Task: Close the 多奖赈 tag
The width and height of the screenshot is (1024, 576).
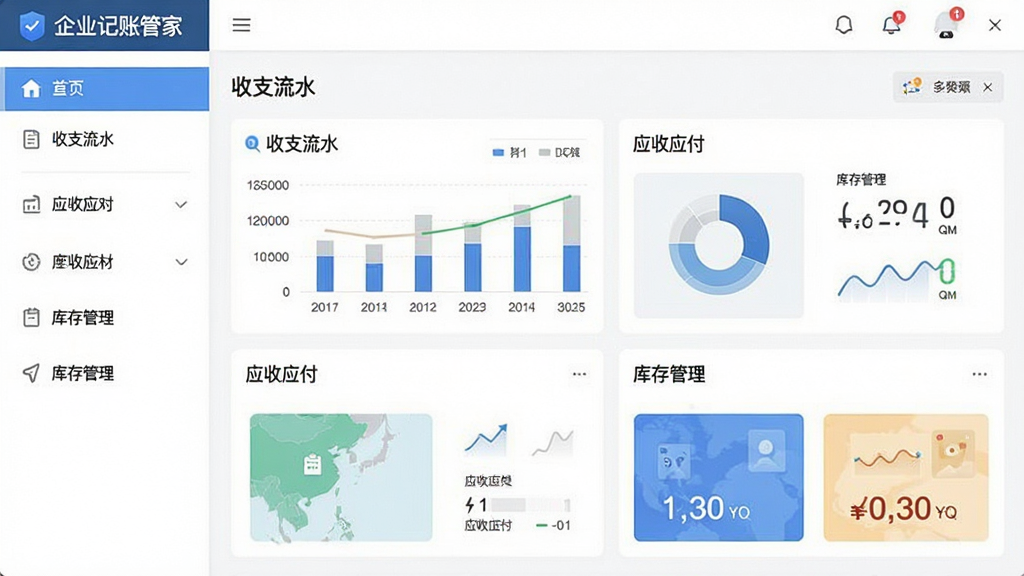Action: pyautogui.click(x=988, y=87)
